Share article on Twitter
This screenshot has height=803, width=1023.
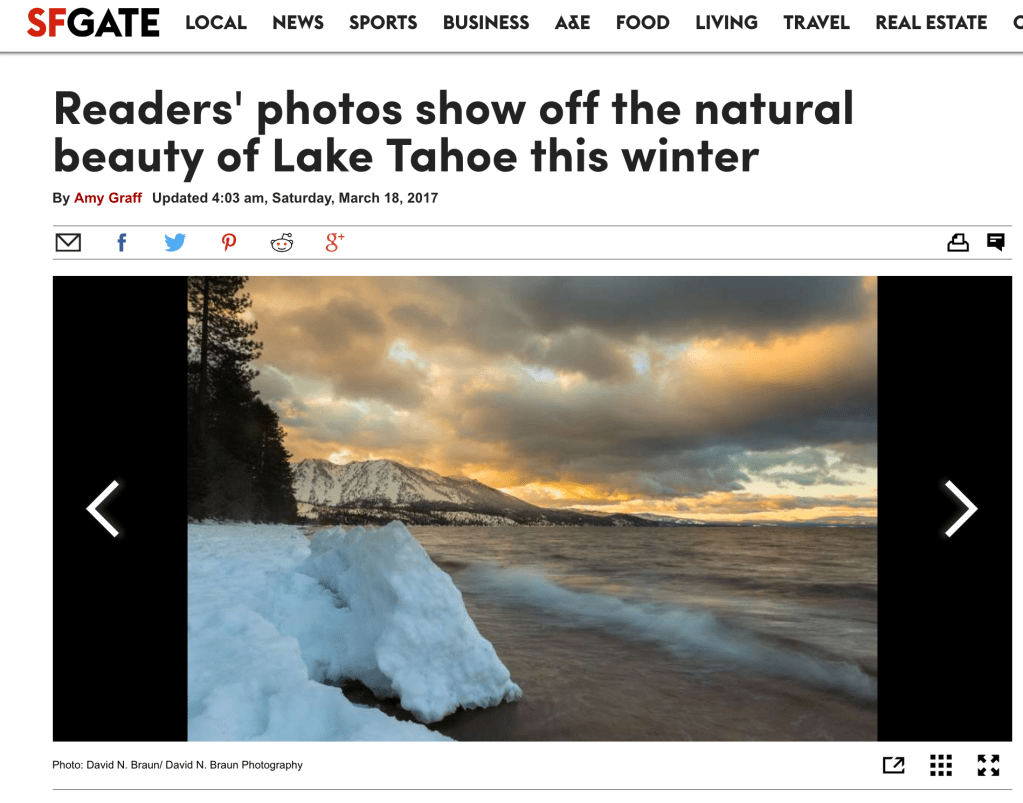(x=175, y=243)
